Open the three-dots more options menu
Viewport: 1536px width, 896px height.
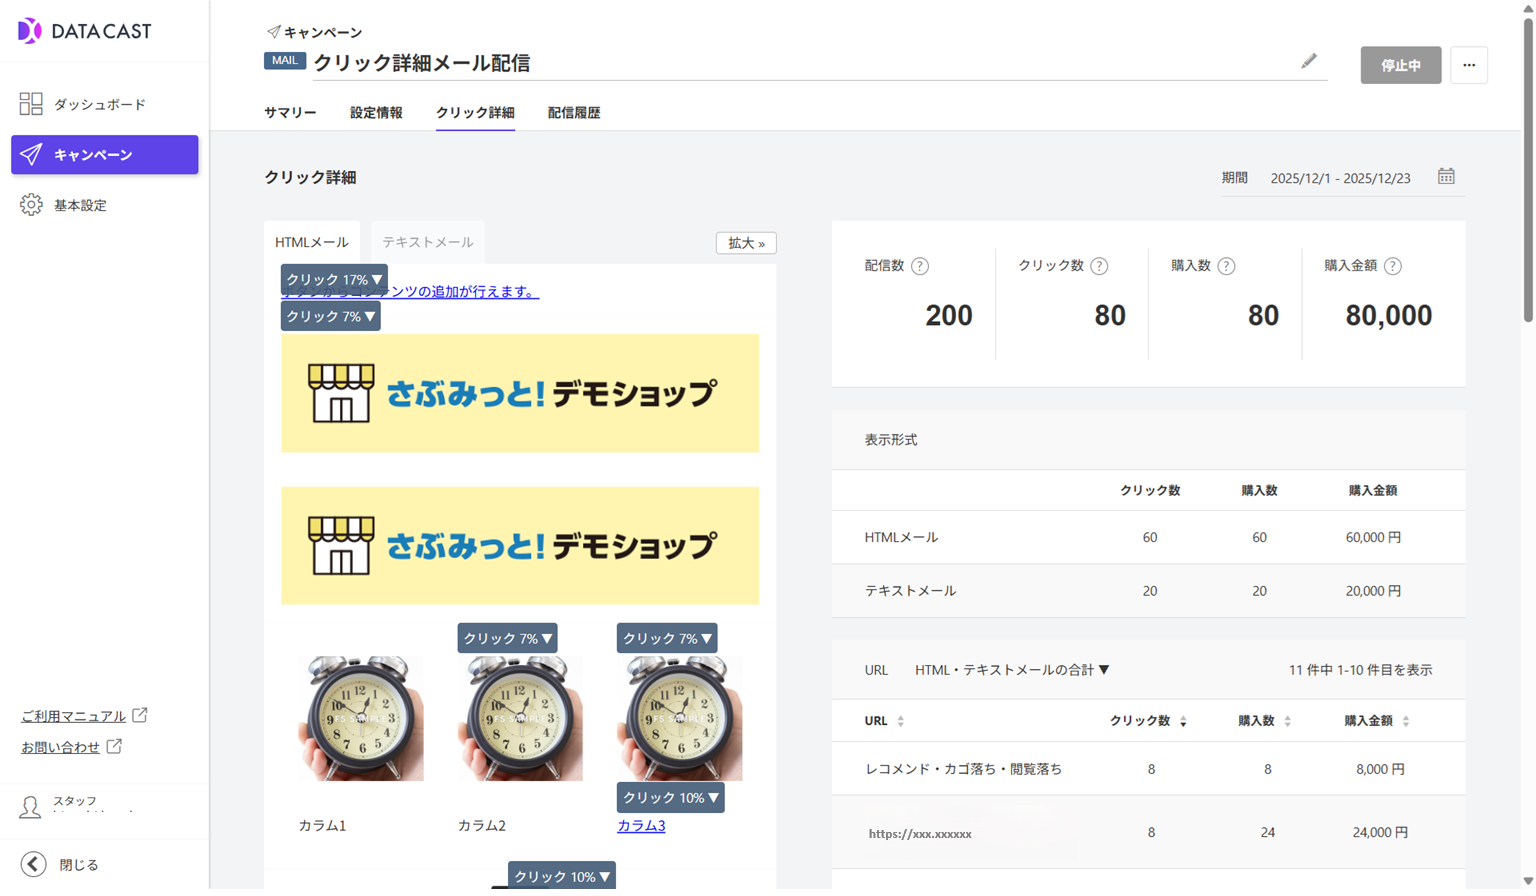pyautogui.click(x=1468, y=65)
